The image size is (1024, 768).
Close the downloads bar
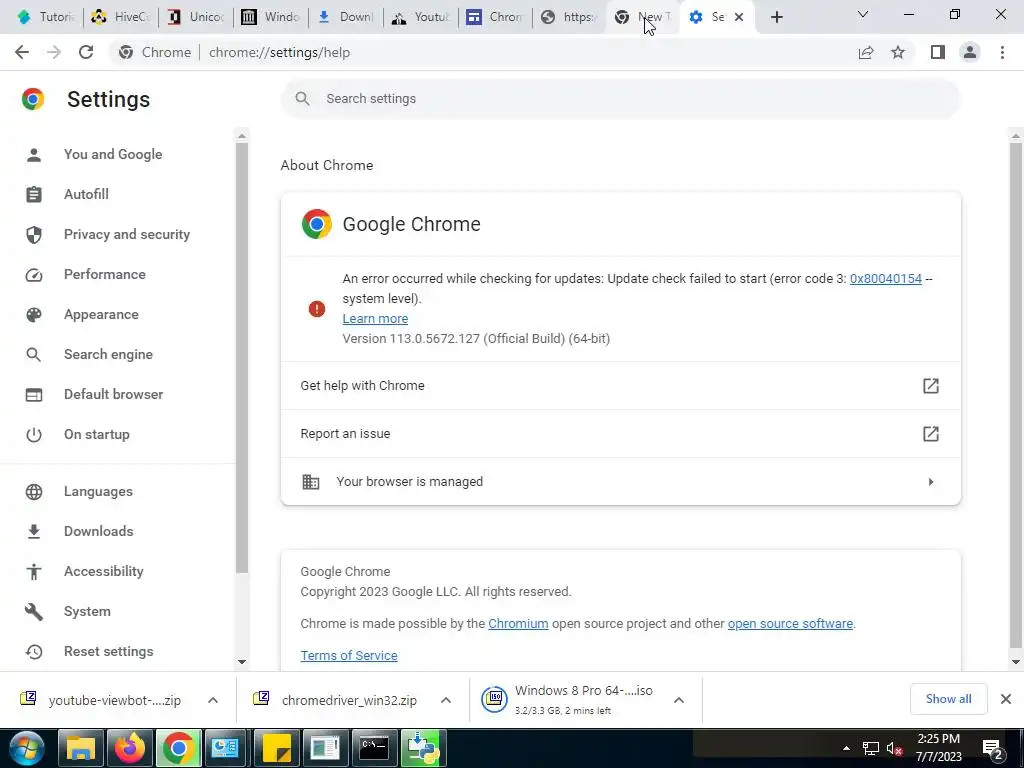[x=1006, y=699]
